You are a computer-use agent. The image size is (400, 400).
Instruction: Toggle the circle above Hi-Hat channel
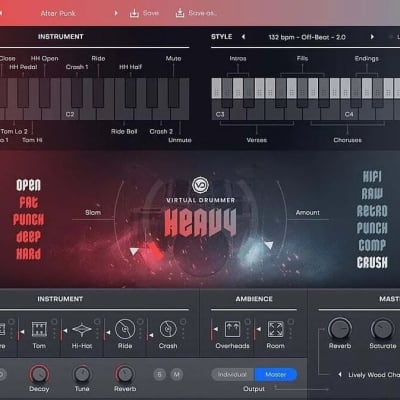pos(97,322)
